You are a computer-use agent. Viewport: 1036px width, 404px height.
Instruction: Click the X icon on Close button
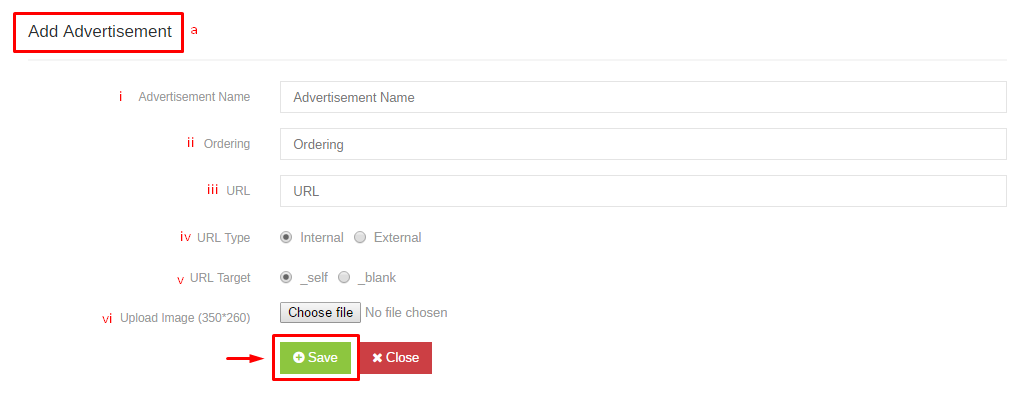click(x=377, y=358)
